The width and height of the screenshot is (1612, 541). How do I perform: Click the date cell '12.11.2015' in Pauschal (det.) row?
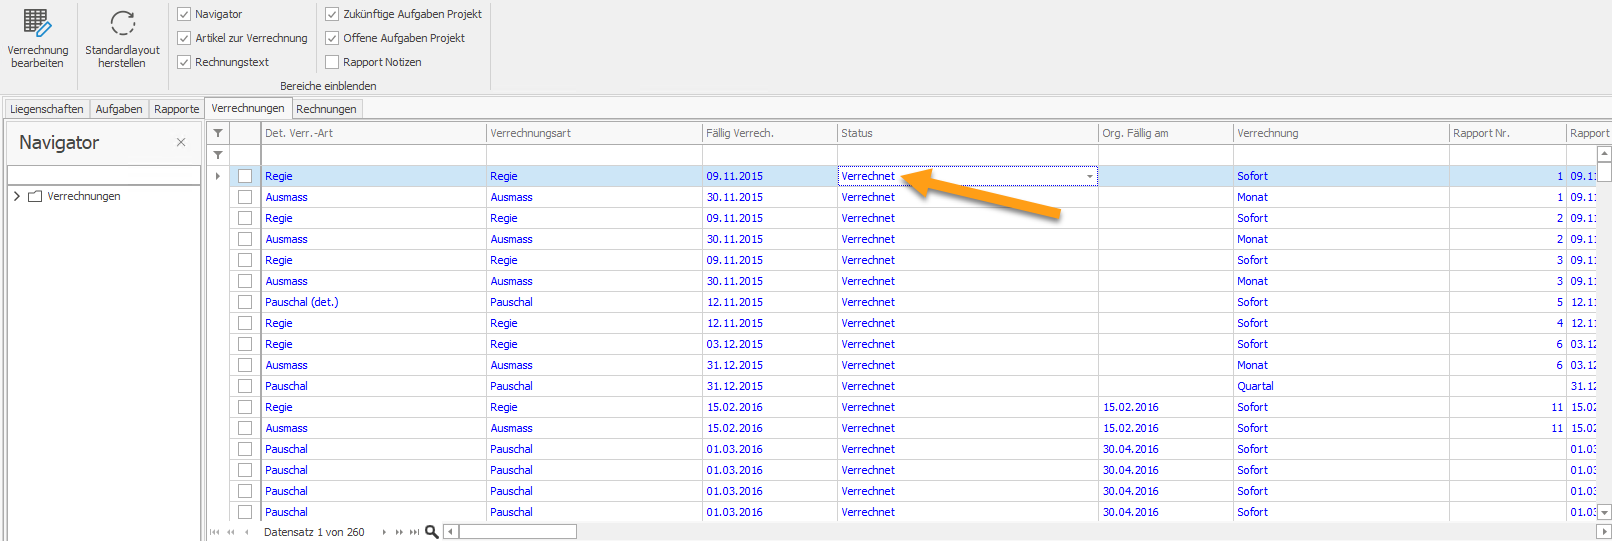pyautogui.click(x=770, y=302)
